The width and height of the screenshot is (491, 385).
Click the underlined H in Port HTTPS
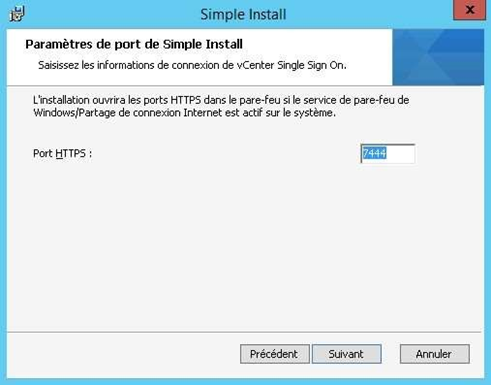point(59,154)
